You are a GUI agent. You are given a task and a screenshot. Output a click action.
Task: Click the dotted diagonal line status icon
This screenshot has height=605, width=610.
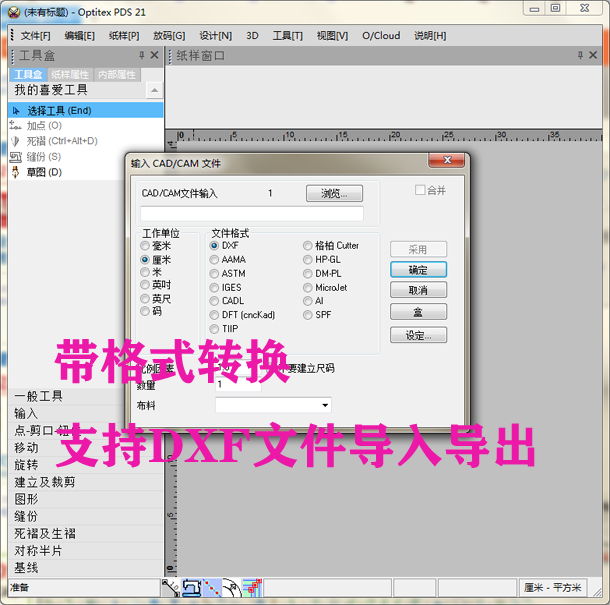point(212,588)
